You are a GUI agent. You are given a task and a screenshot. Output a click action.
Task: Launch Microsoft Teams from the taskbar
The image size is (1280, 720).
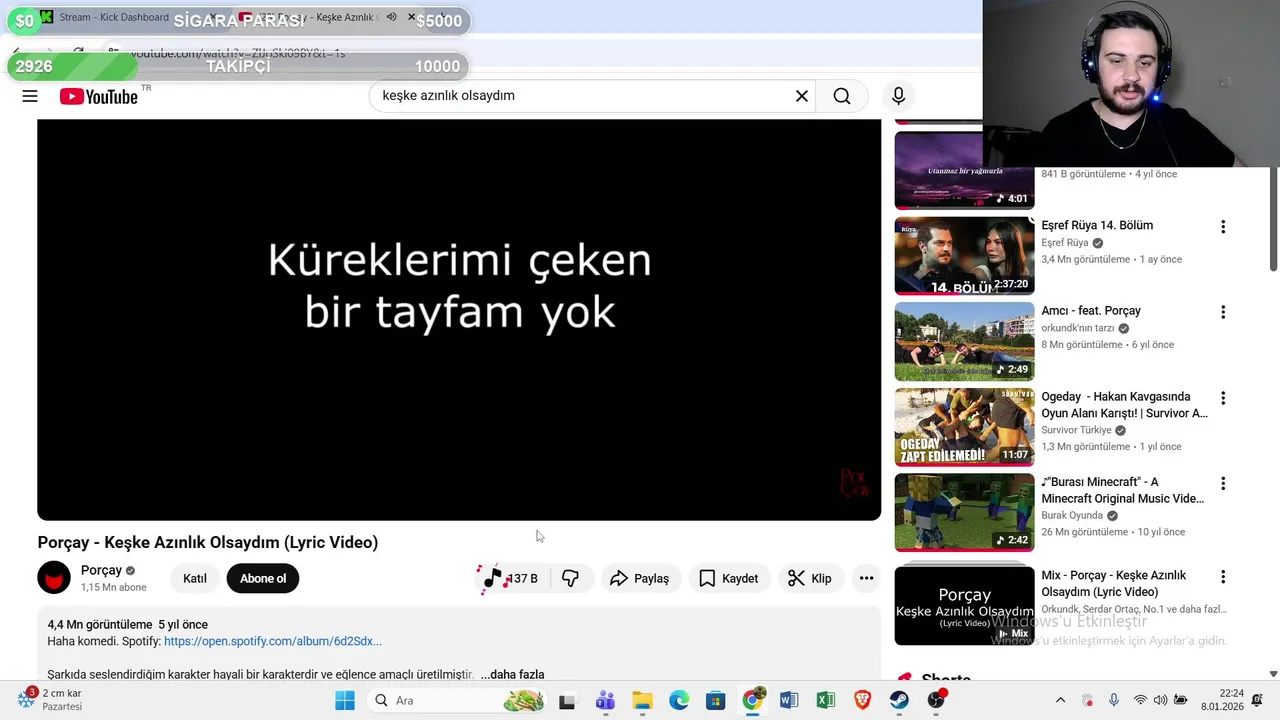tap(605, 700)
